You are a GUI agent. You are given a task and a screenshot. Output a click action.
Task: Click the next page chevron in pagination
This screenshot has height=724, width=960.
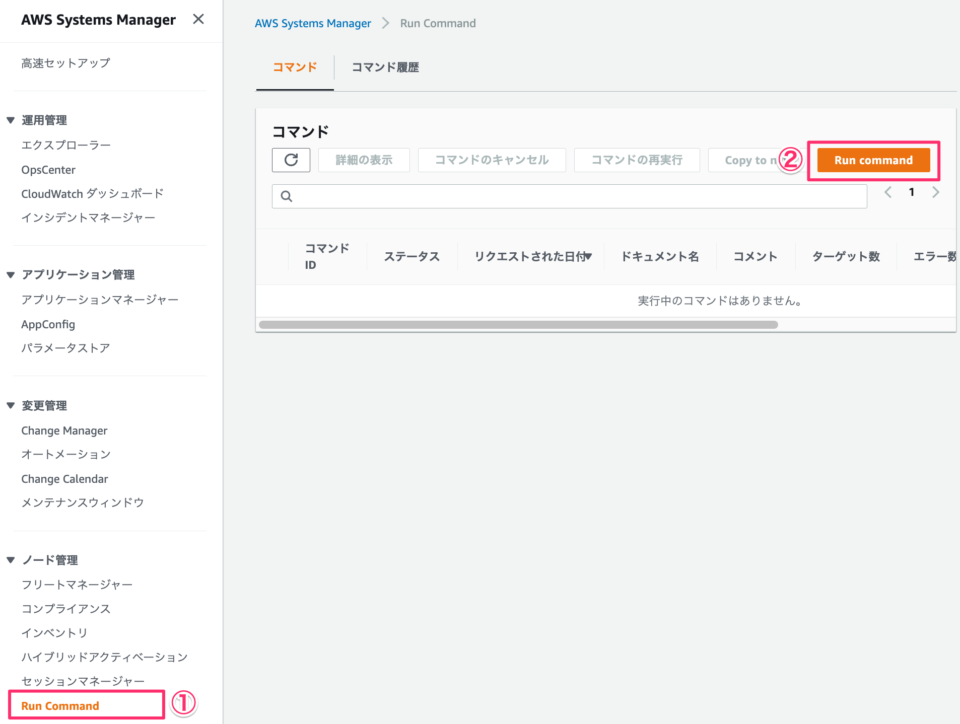coord(935,192)
